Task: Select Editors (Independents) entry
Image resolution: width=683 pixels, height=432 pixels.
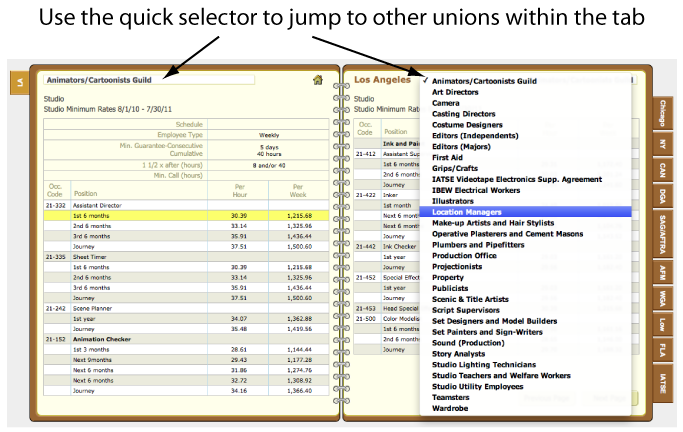Action: pyautogui.click(x=475, y=136)
